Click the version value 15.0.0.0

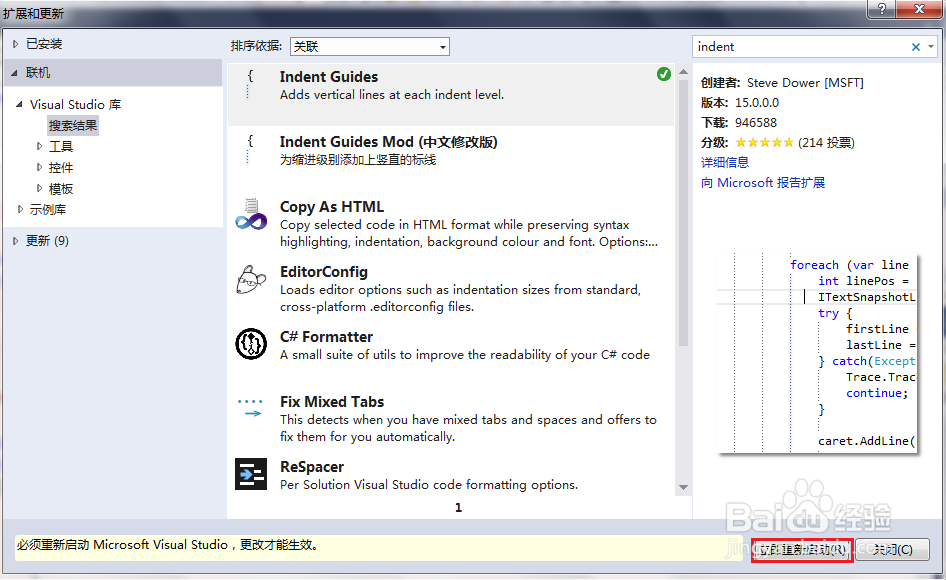(757, 103)
